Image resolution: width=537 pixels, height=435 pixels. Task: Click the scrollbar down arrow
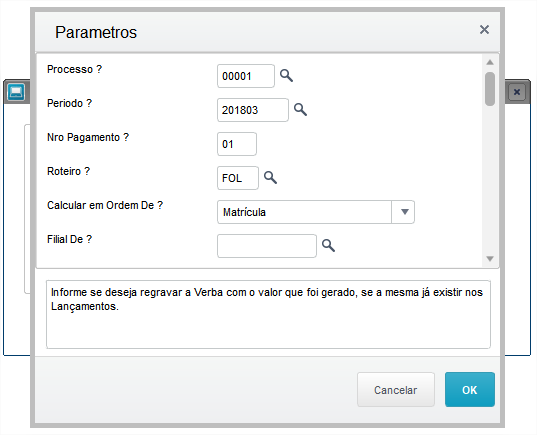pos(490,259)
